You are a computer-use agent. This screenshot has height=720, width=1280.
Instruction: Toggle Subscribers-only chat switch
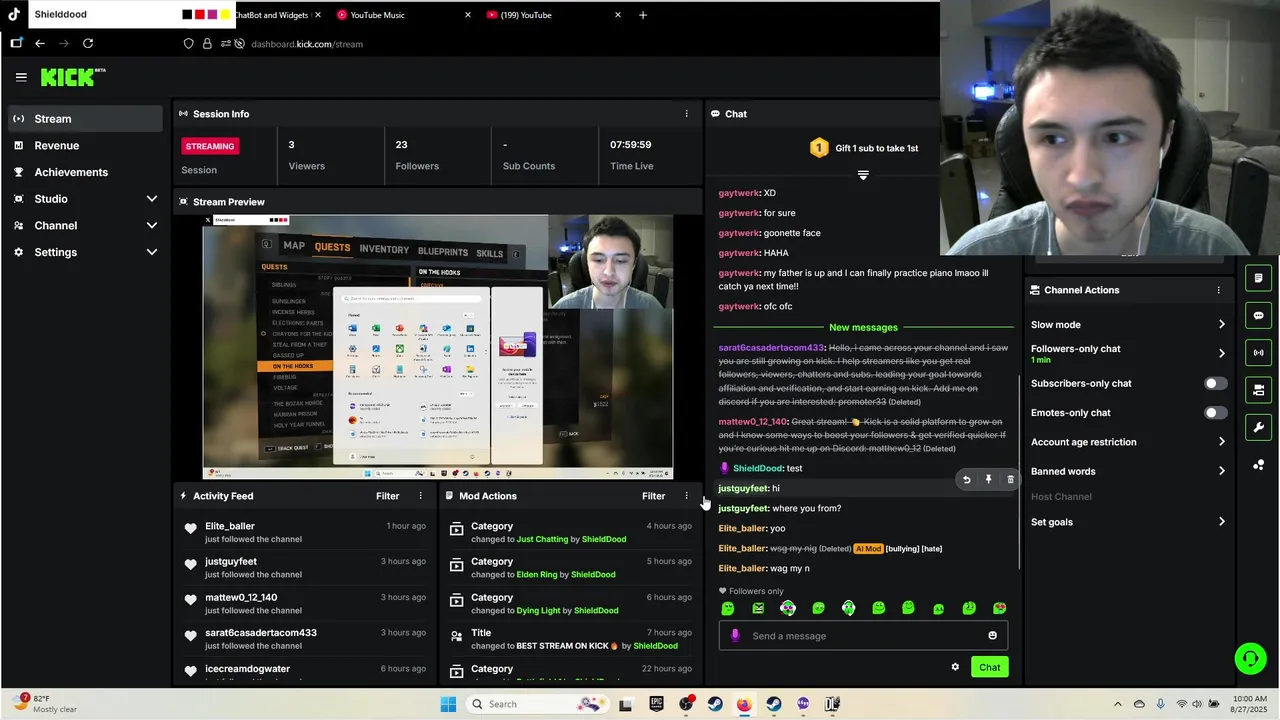pos(1215,384)
